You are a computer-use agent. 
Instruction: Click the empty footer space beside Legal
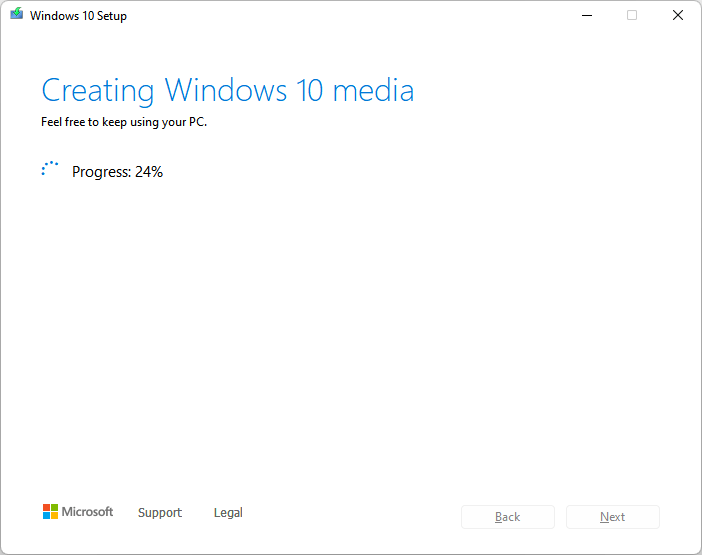click(350, 513)
